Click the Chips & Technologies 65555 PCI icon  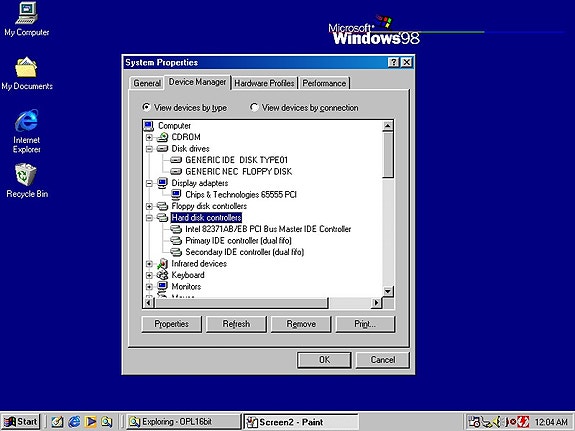(176, 194)
